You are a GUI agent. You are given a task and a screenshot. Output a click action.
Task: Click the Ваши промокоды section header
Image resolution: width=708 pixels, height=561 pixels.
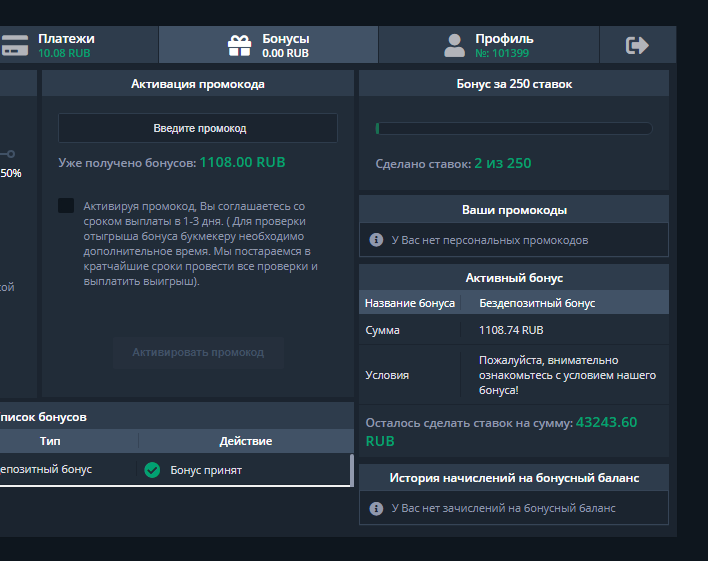[x=514, y=210]
